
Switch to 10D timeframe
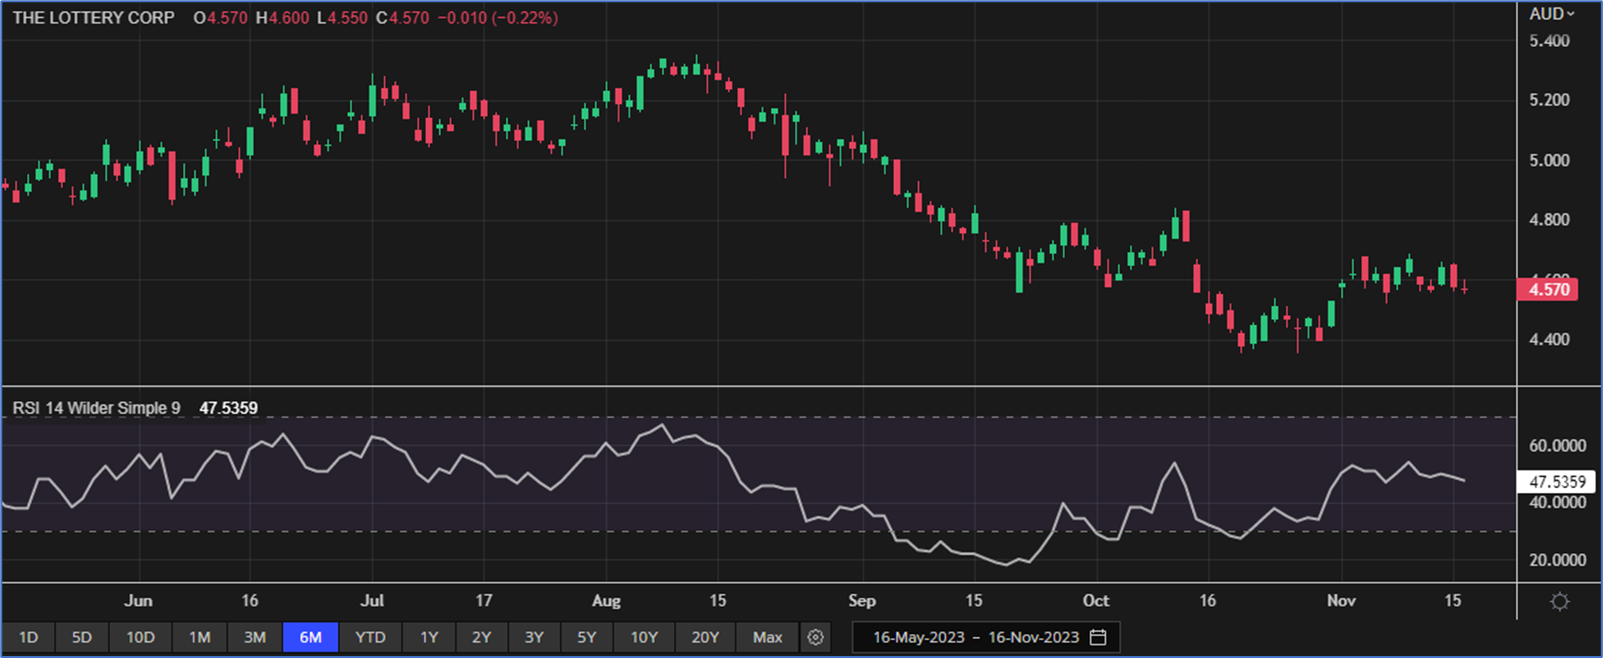pos(140,637)
